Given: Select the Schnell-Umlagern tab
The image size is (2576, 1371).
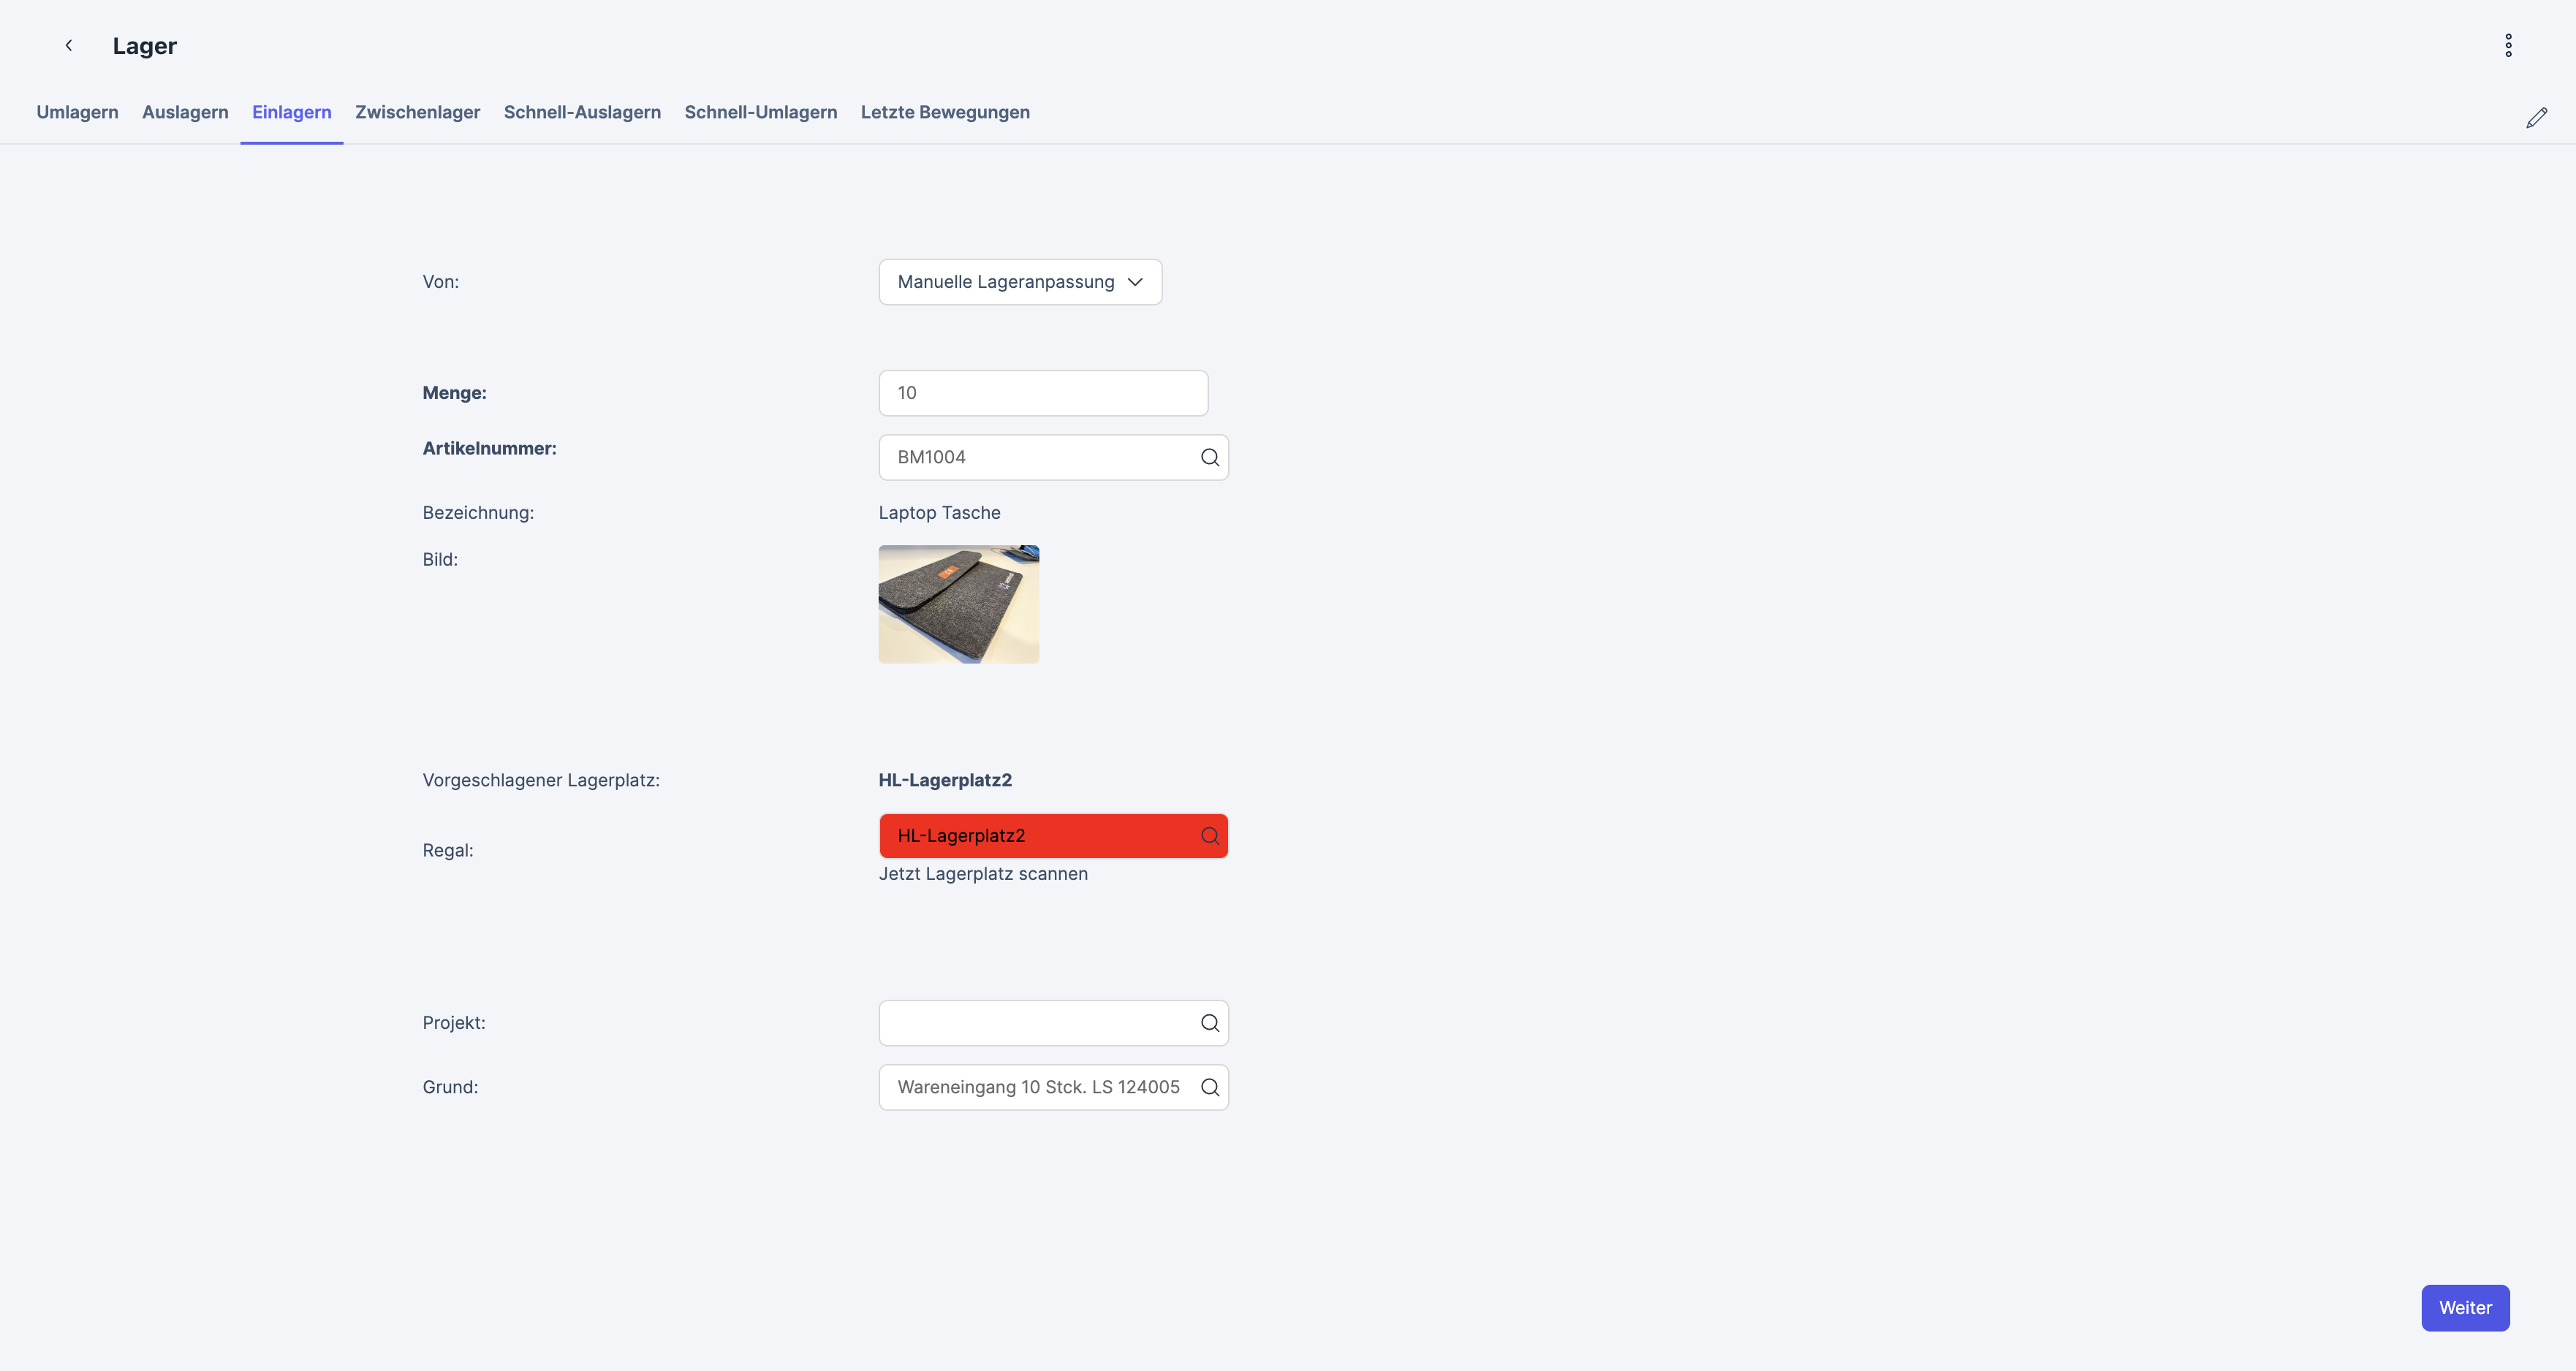Looking at the screenshot, I should tap(760, 112).
